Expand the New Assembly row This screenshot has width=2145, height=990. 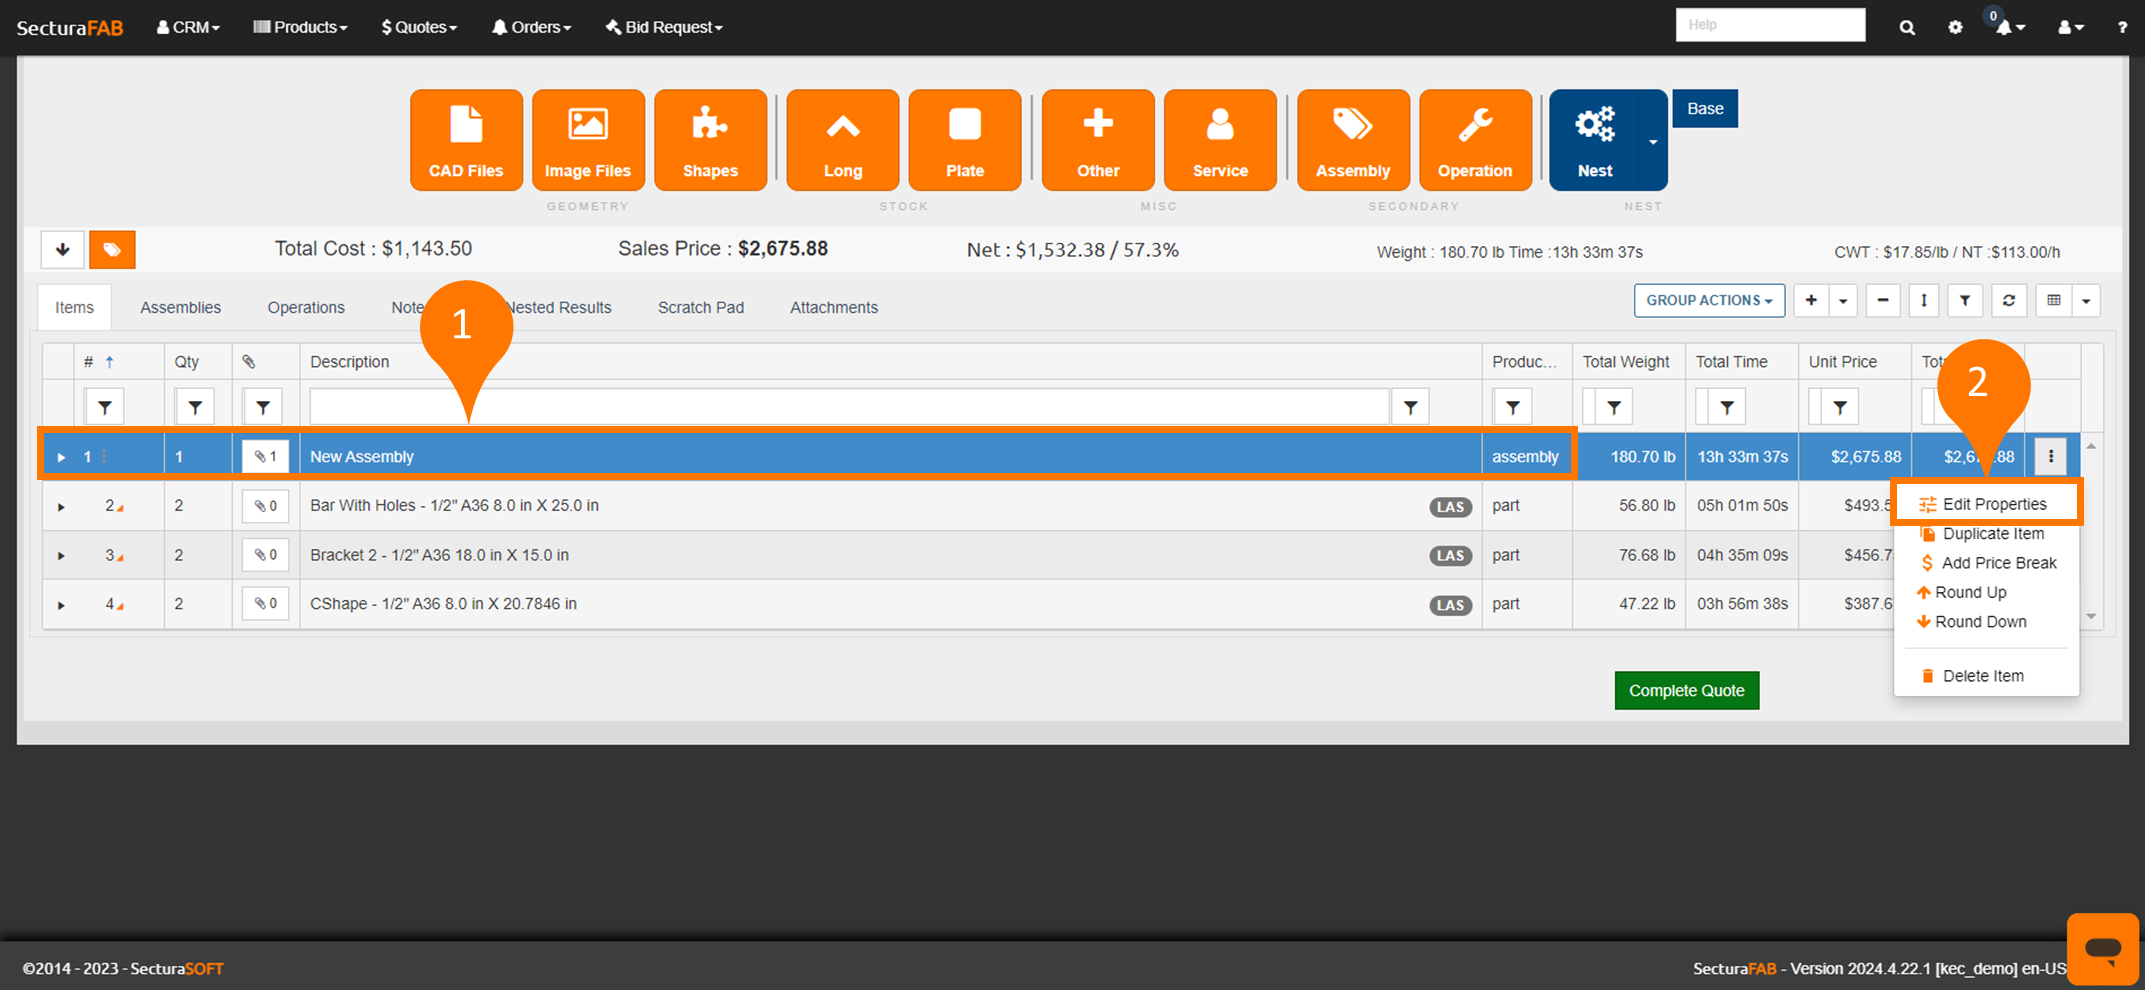[61, 457]
